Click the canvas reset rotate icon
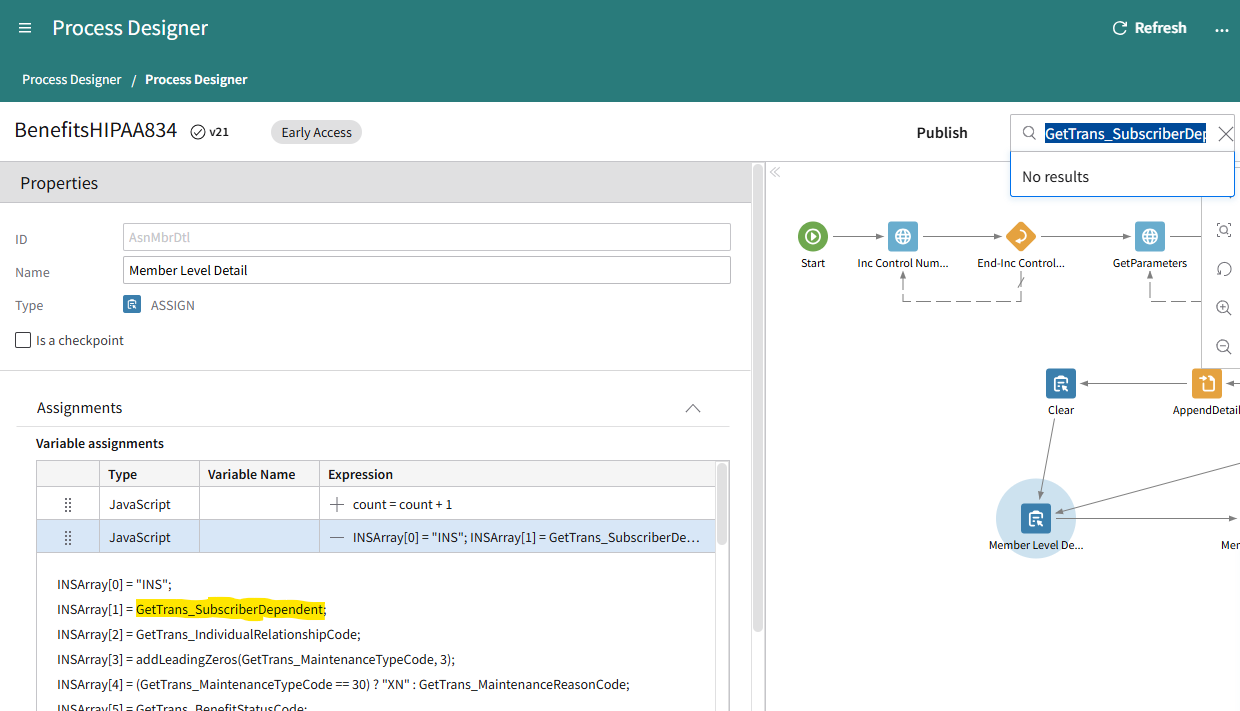The height and width of the screenshot is (711, 1240). pos(1223,269)
